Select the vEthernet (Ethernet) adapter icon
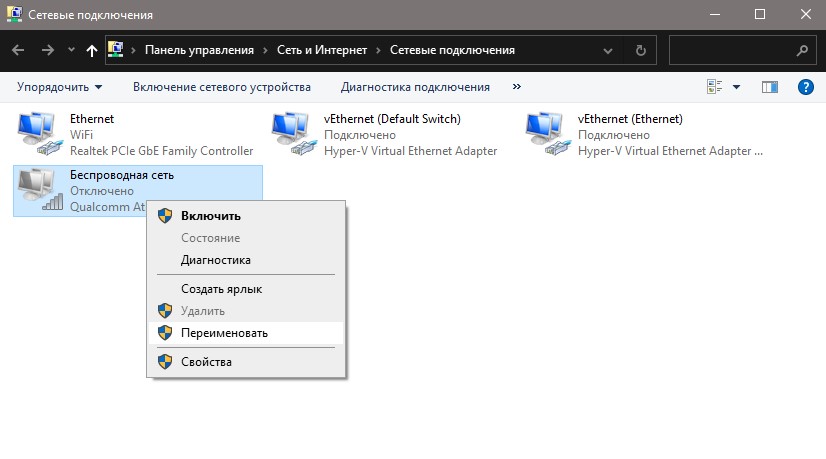This screenshot has height=459, width=826. pos(548,134)
